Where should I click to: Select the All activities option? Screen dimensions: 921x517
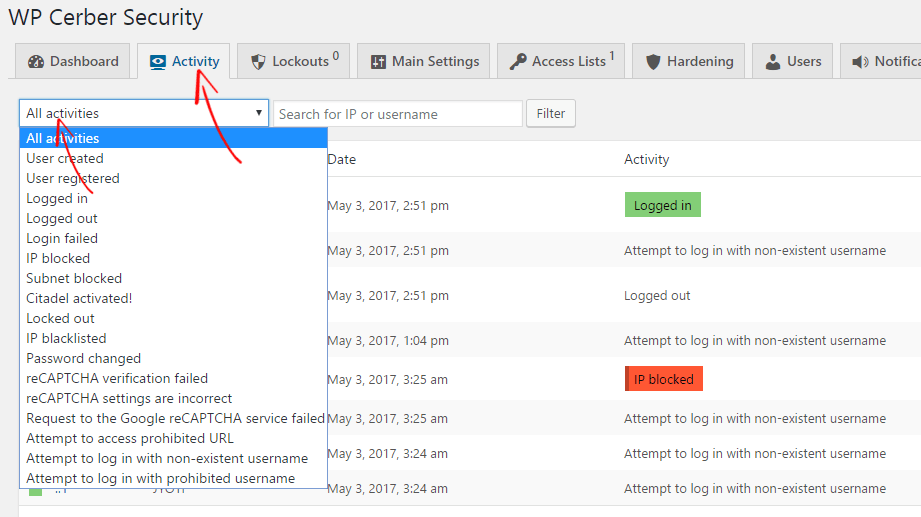click(x=173, y=139)
